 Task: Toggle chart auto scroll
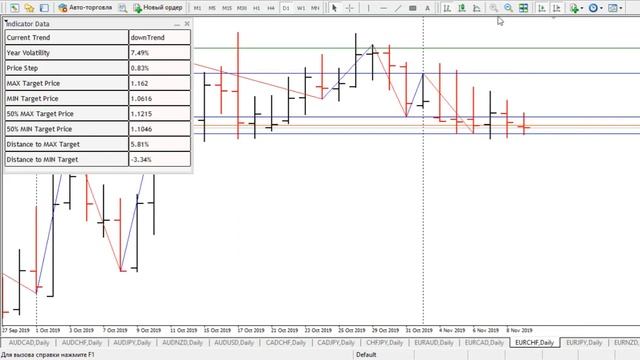[542, 8]
